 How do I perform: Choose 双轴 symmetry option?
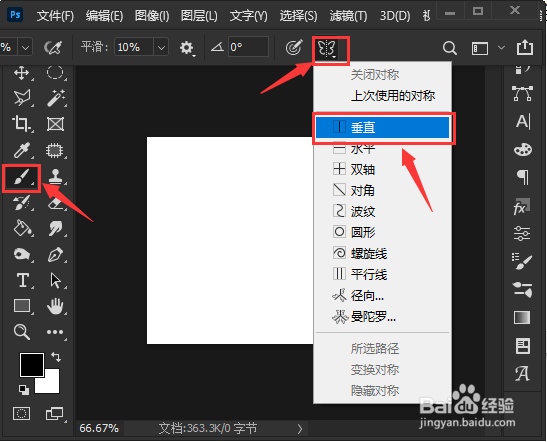tap(382, 170)
